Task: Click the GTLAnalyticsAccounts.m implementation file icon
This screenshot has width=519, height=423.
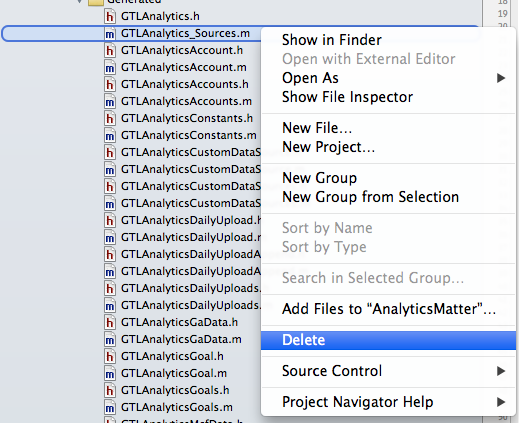Action: (x=110, y=102)
